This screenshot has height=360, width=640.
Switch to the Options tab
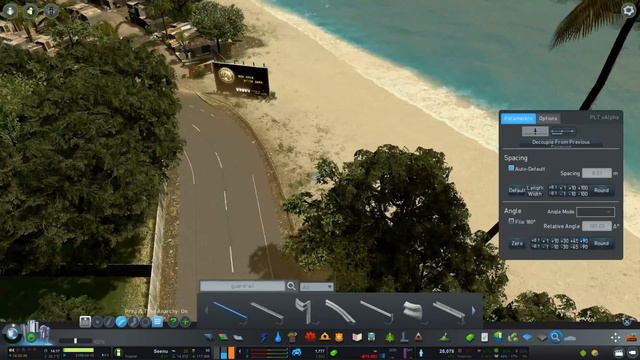tap(548, 118)
